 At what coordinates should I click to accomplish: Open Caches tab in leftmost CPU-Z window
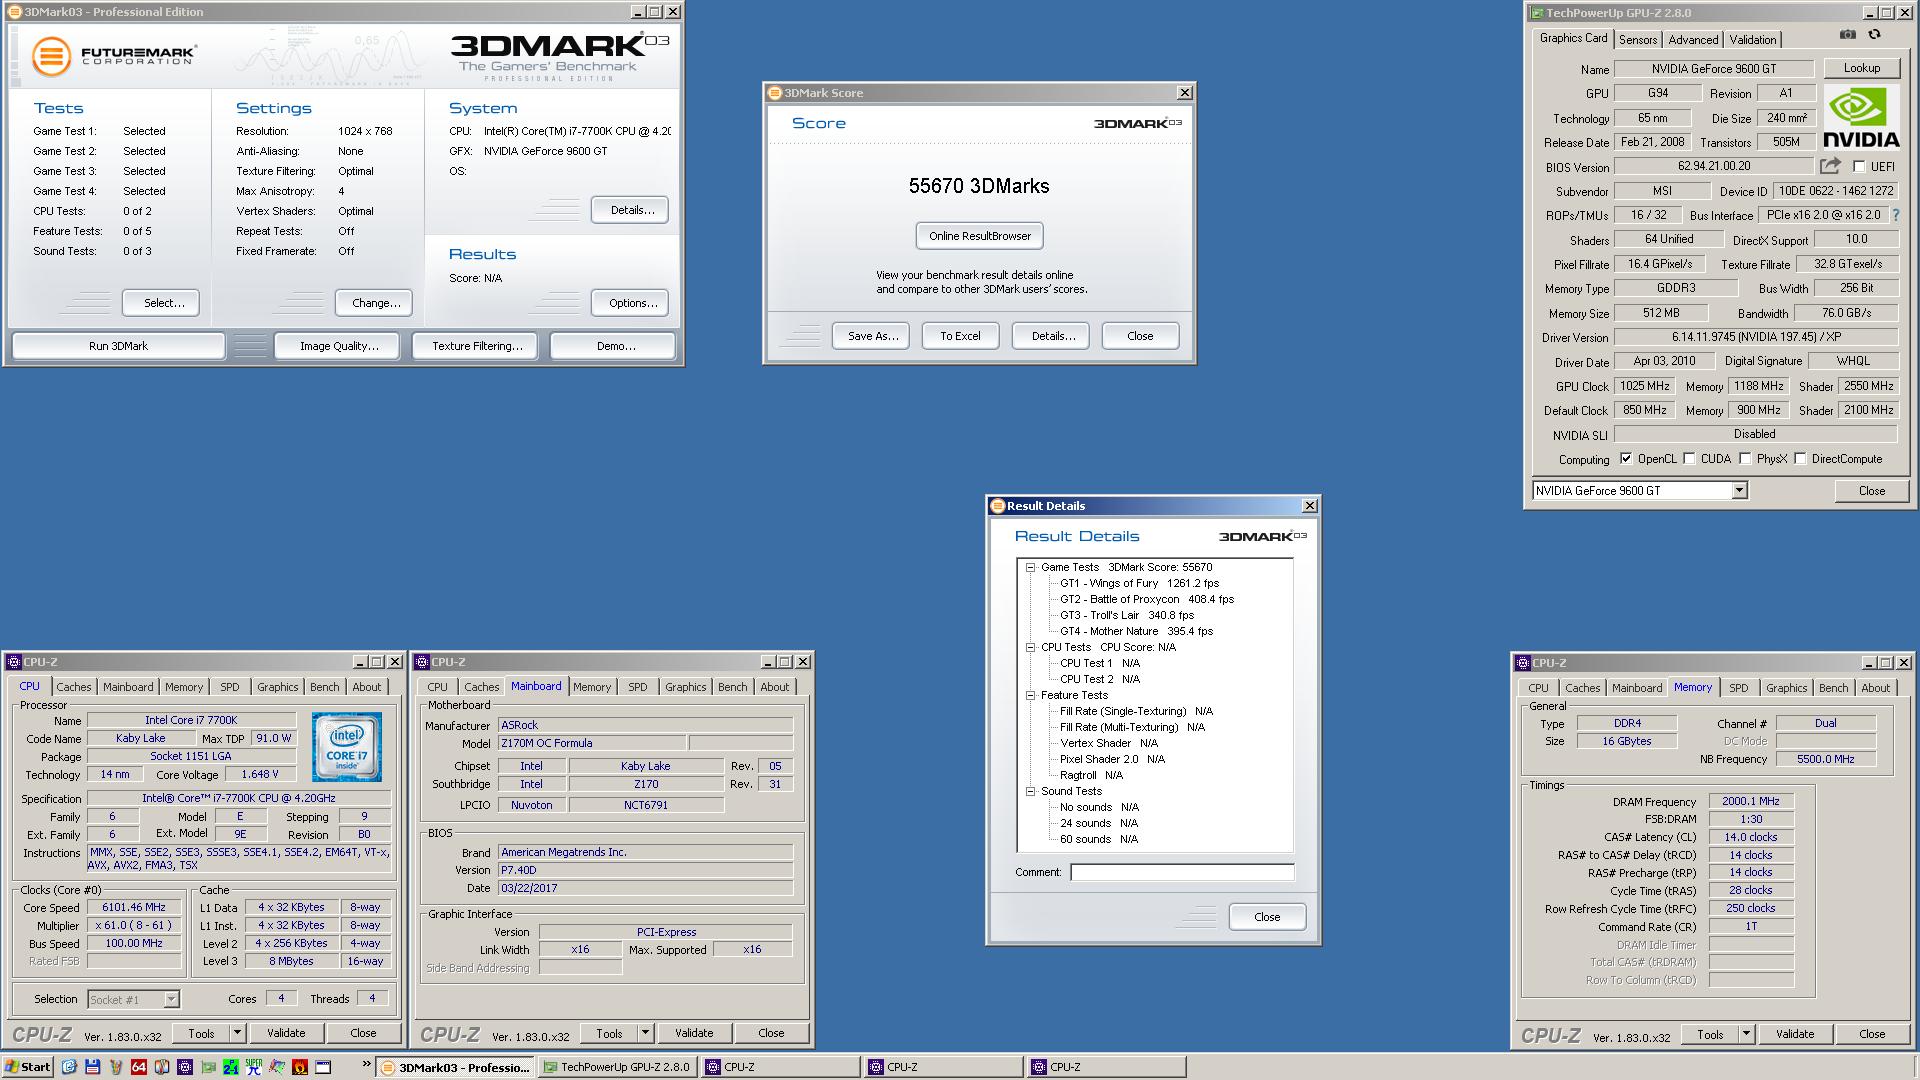[73, 687]
